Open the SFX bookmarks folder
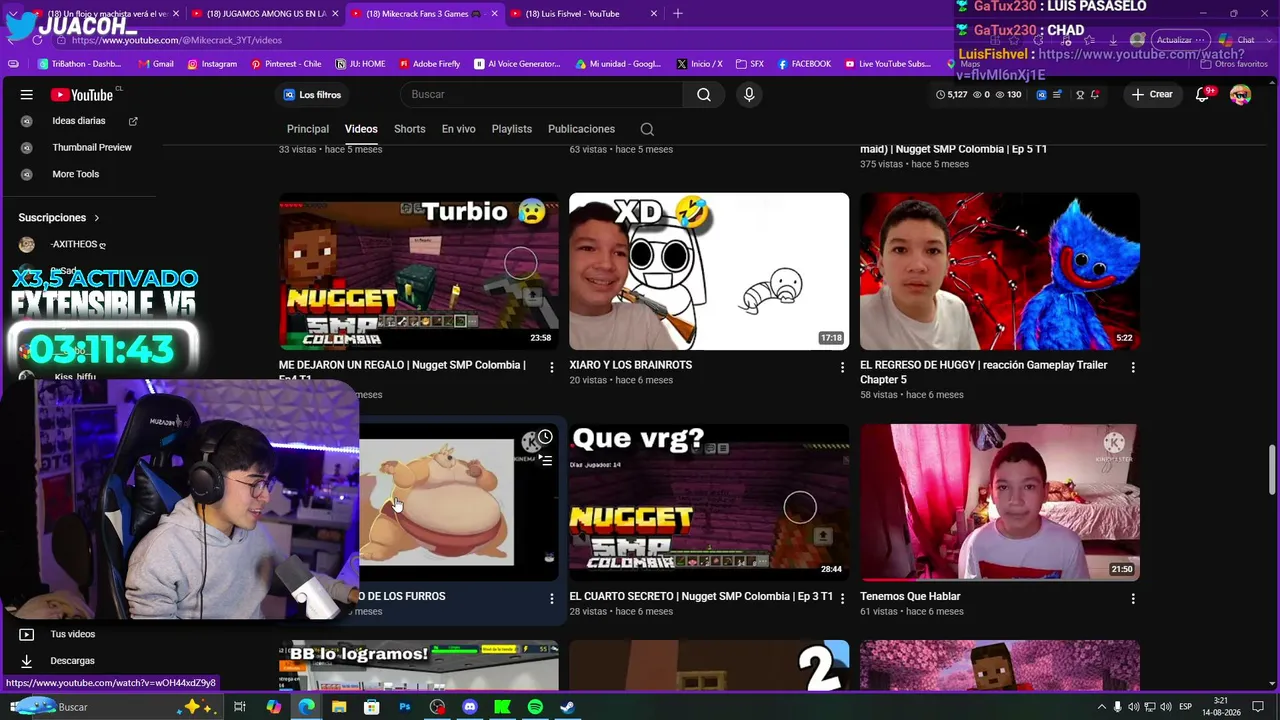The image size is (1280, 720). tap(750, 64)
